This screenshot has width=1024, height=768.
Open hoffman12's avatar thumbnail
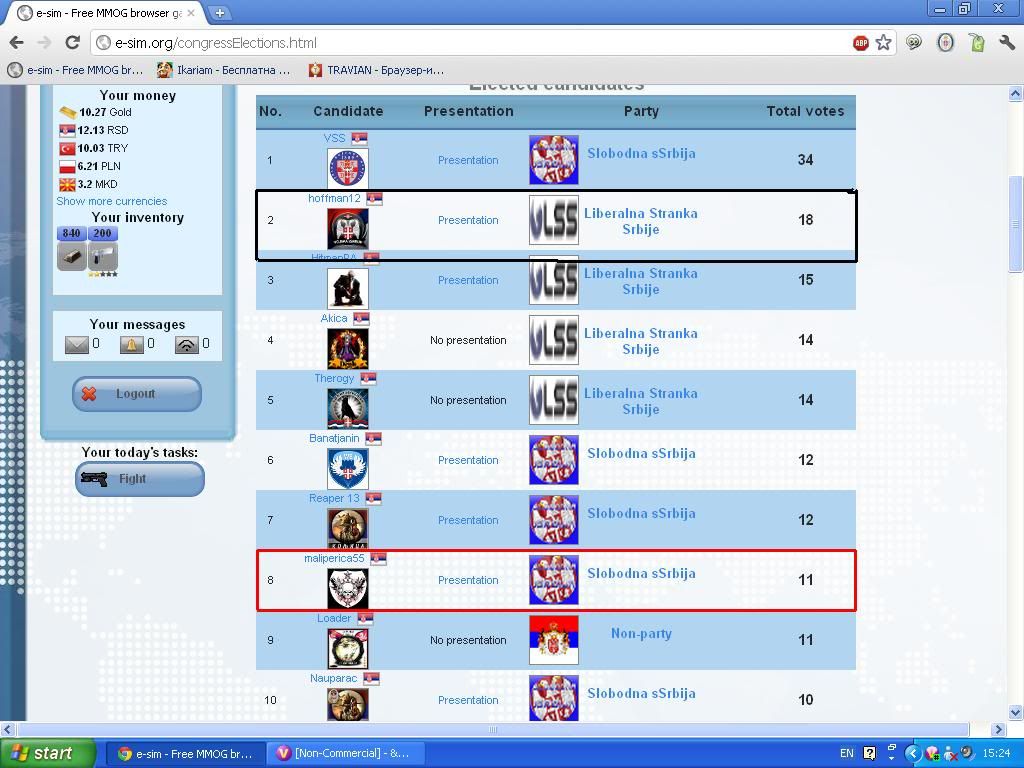tap(347, 229)
